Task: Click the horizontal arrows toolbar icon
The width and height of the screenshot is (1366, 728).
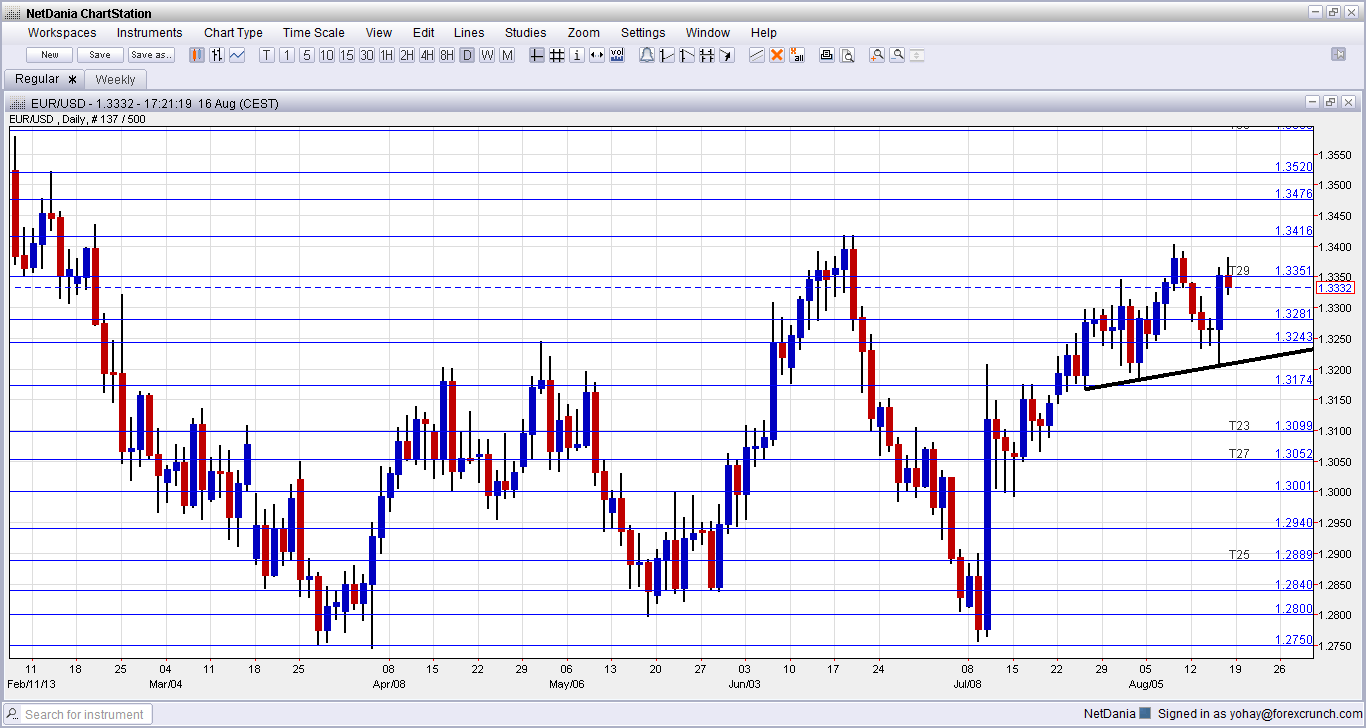Action: 597,55
